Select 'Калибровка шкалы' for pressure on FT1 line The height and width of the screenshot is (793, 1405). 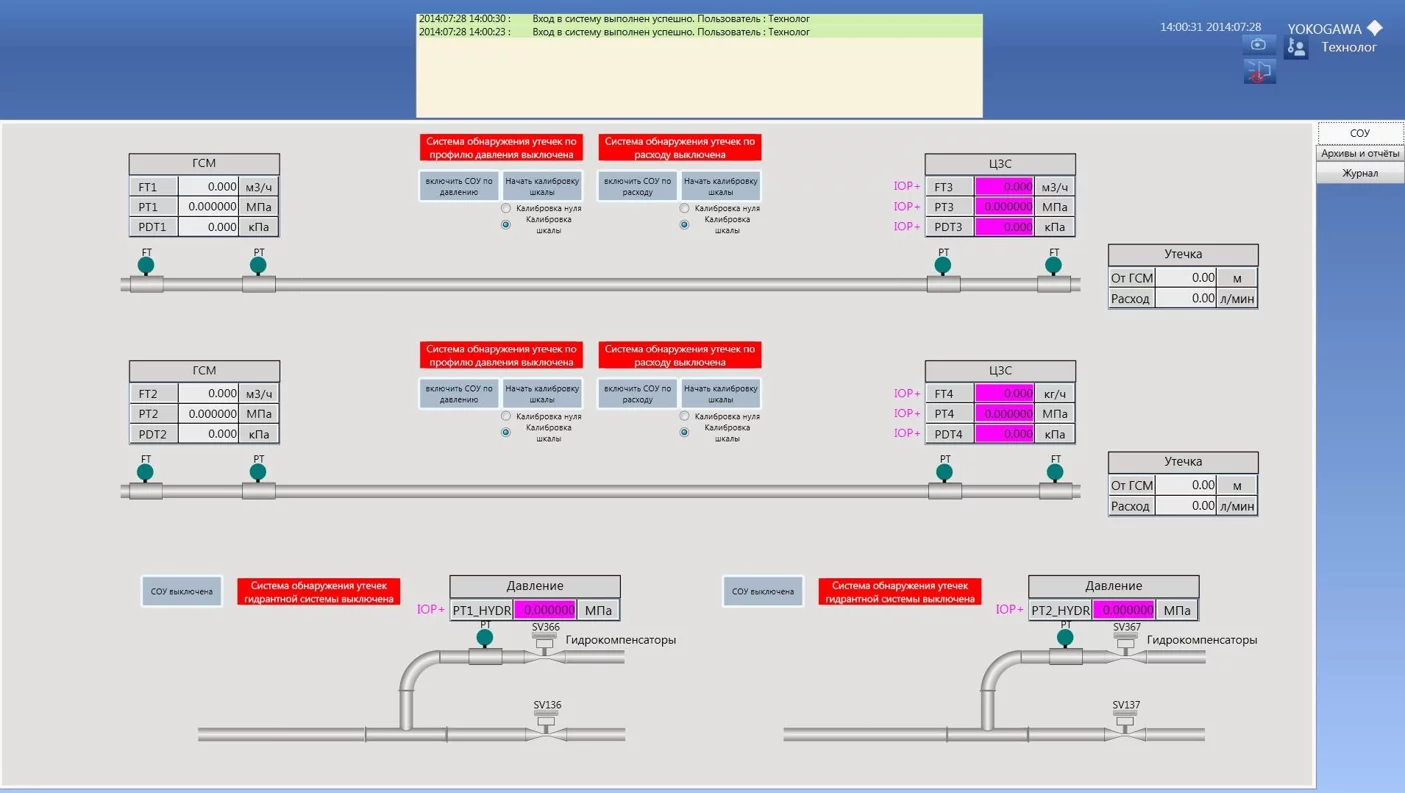[x=506, y=224]
